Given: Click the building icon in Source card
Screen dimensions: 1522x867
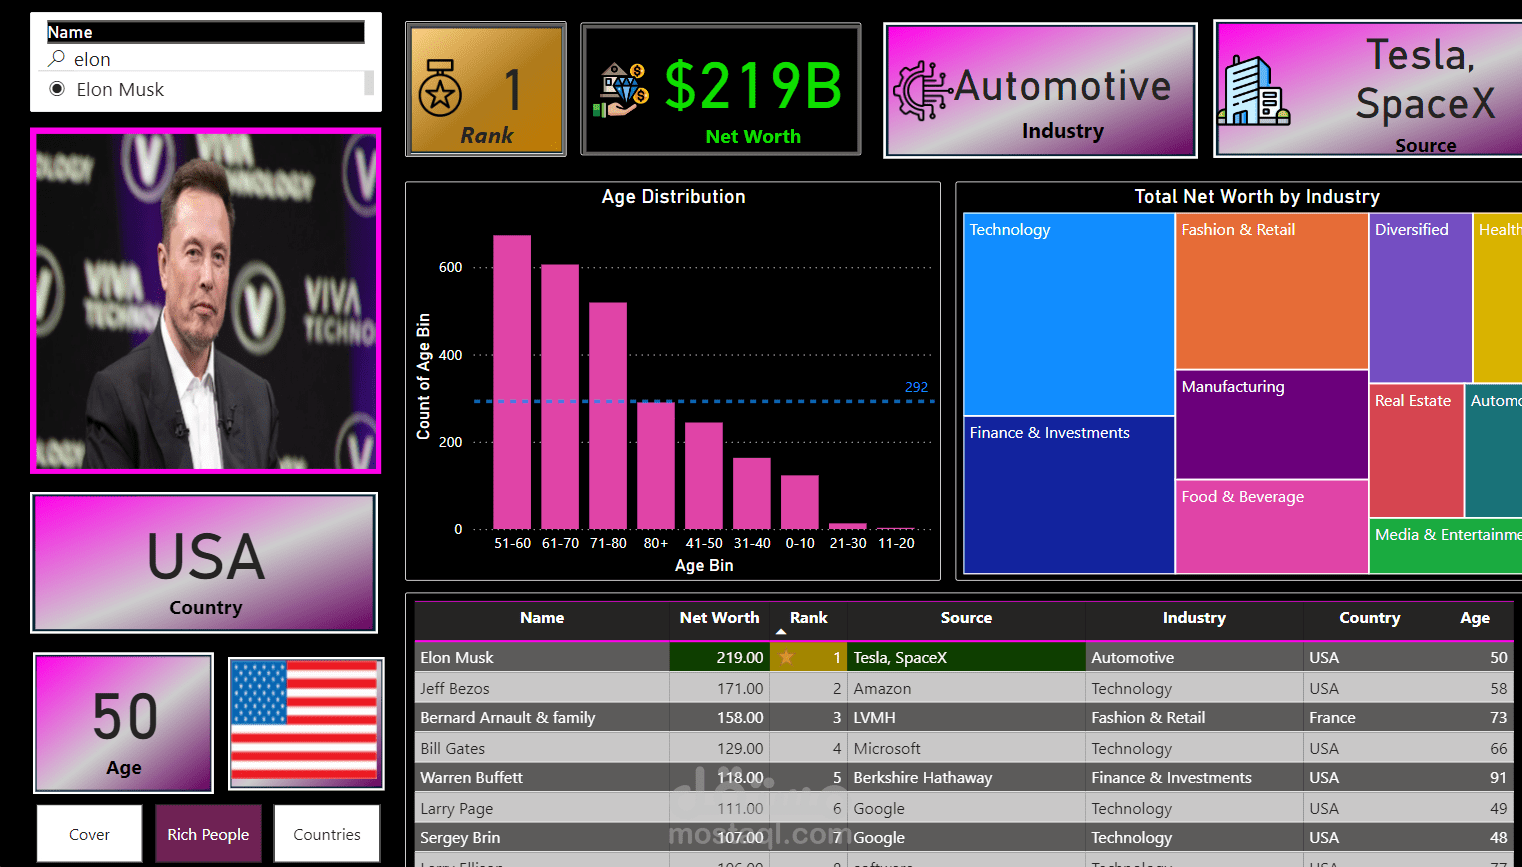Looking at the screenshot, I should tap(1253, 90).
